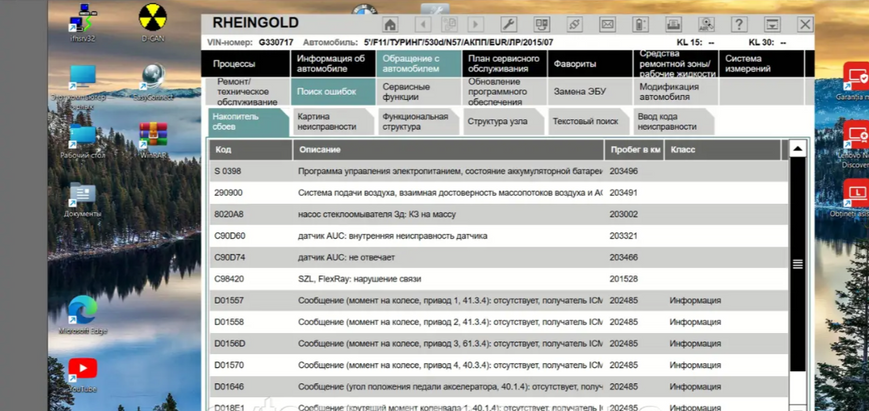This screenshot has width=869, height=411.
Task: Select Ремонт/техническое обслуживание submenu
Action: point(248,92)
